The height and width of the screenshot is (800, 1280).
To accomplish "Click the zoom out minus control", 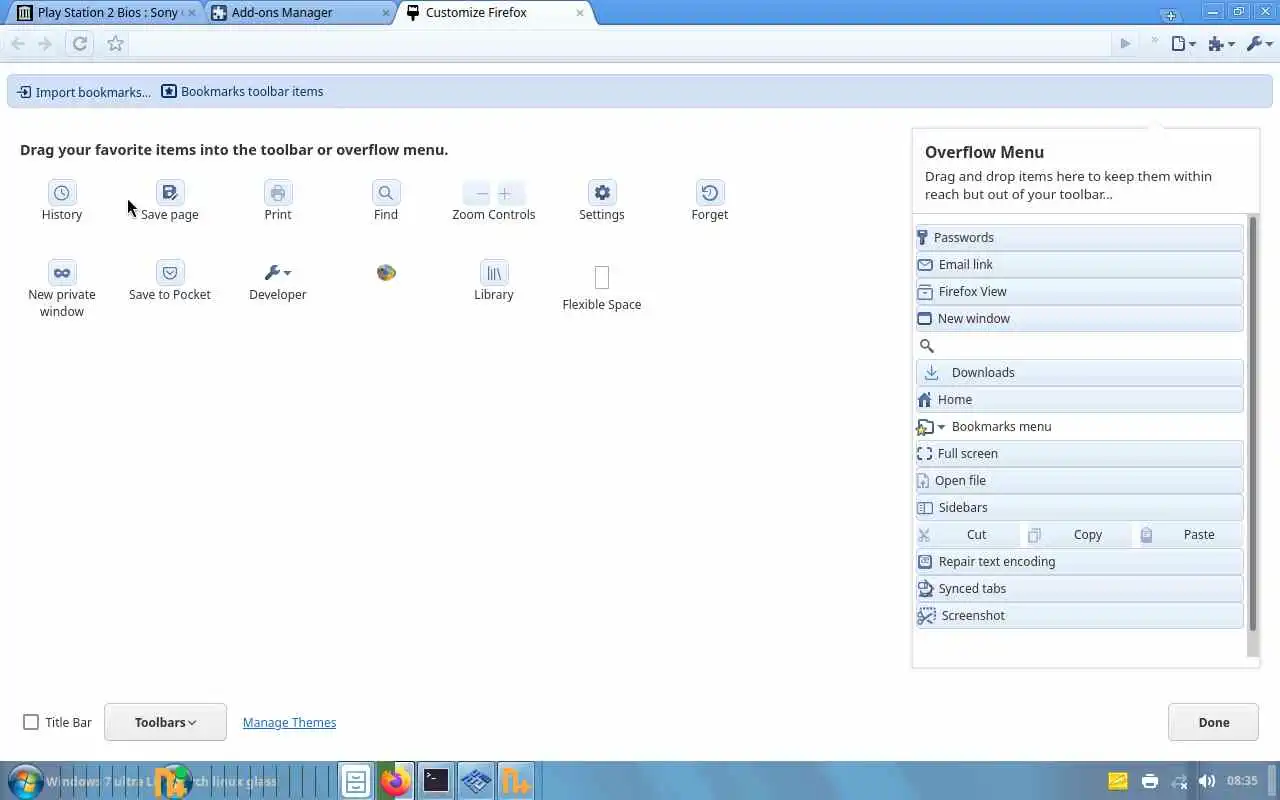I will point(482,193).
